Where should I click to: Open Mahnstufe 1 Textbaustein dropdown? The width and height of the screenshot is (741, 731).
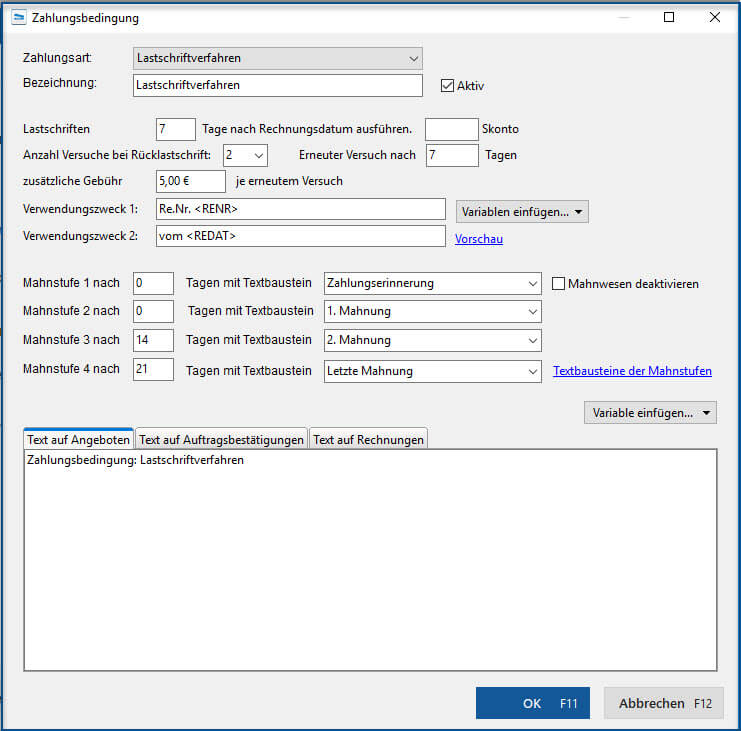pyautogui.click(x=433, y=283)
